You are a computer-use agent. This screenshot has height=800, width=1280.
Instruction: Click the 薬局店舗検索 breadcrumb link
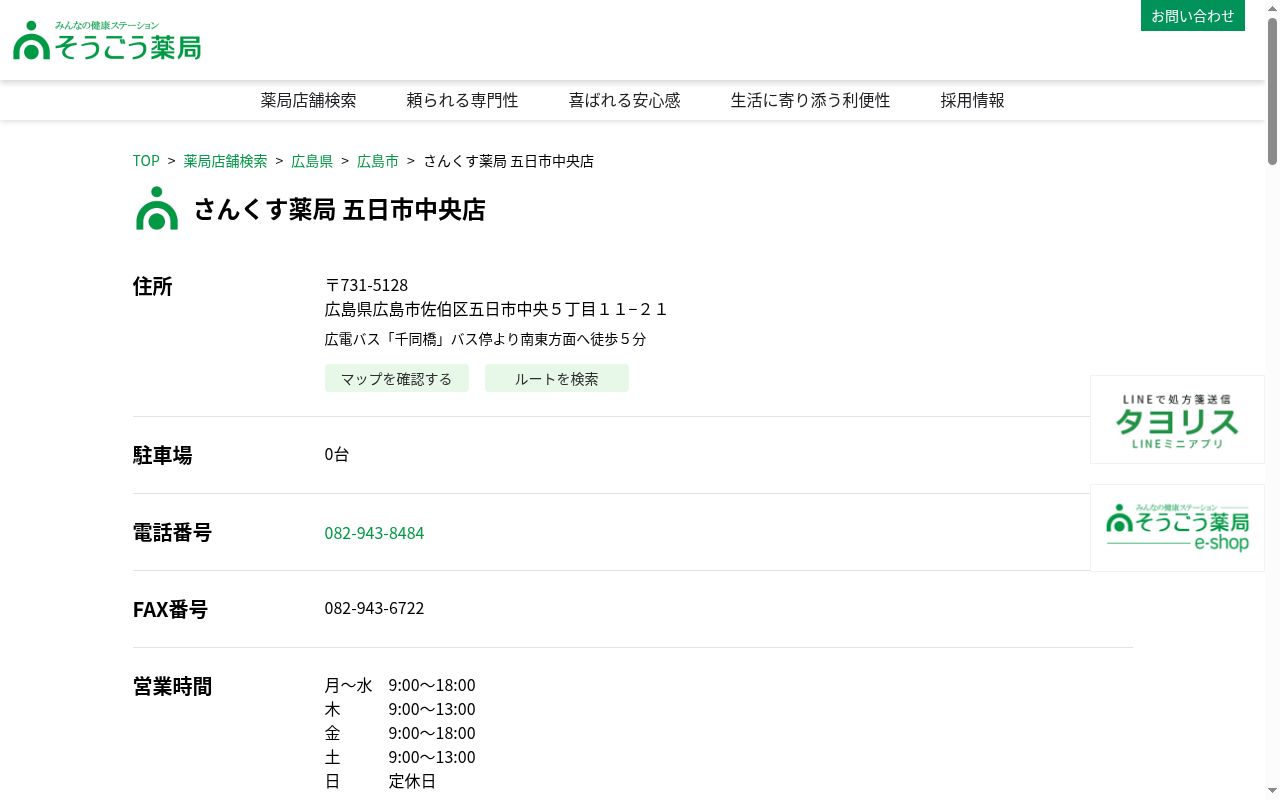pos(225,161)
